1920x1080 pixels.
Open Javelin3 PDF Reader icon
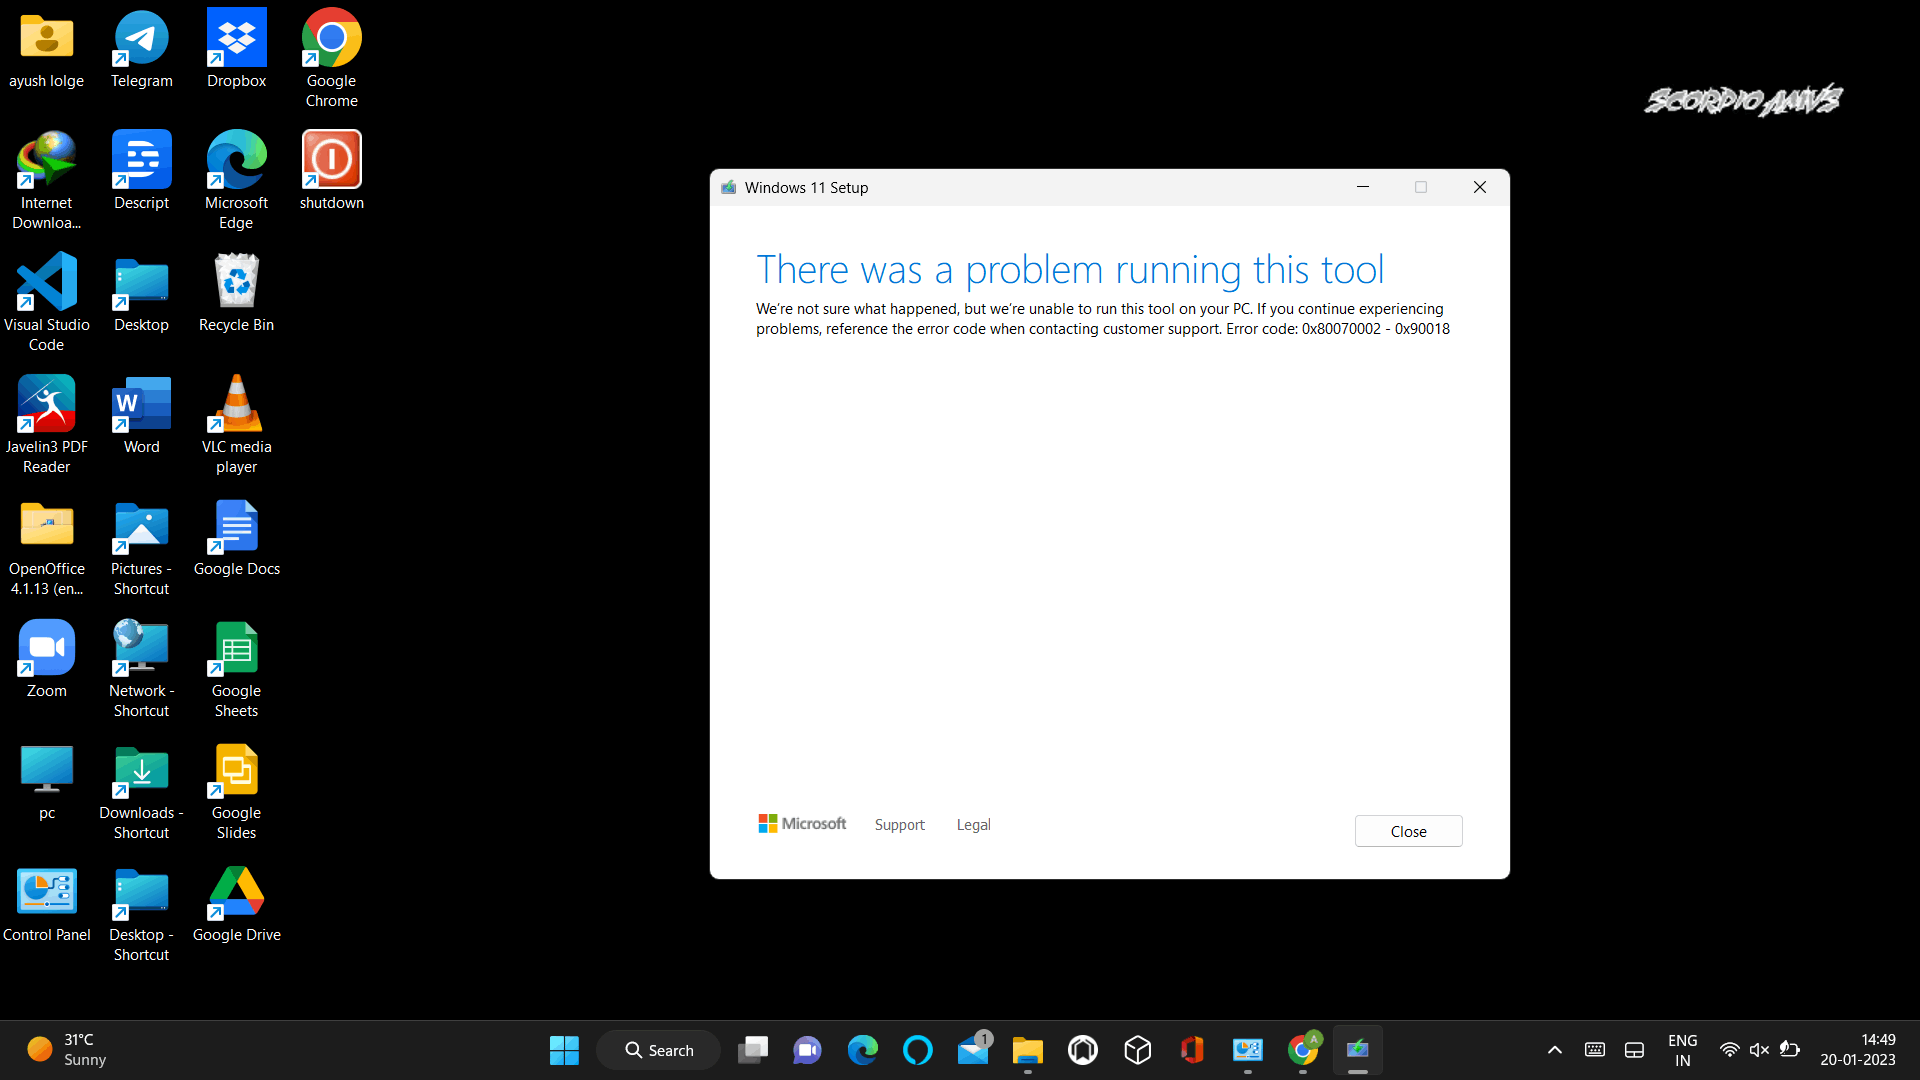click(x=46, y=405)
